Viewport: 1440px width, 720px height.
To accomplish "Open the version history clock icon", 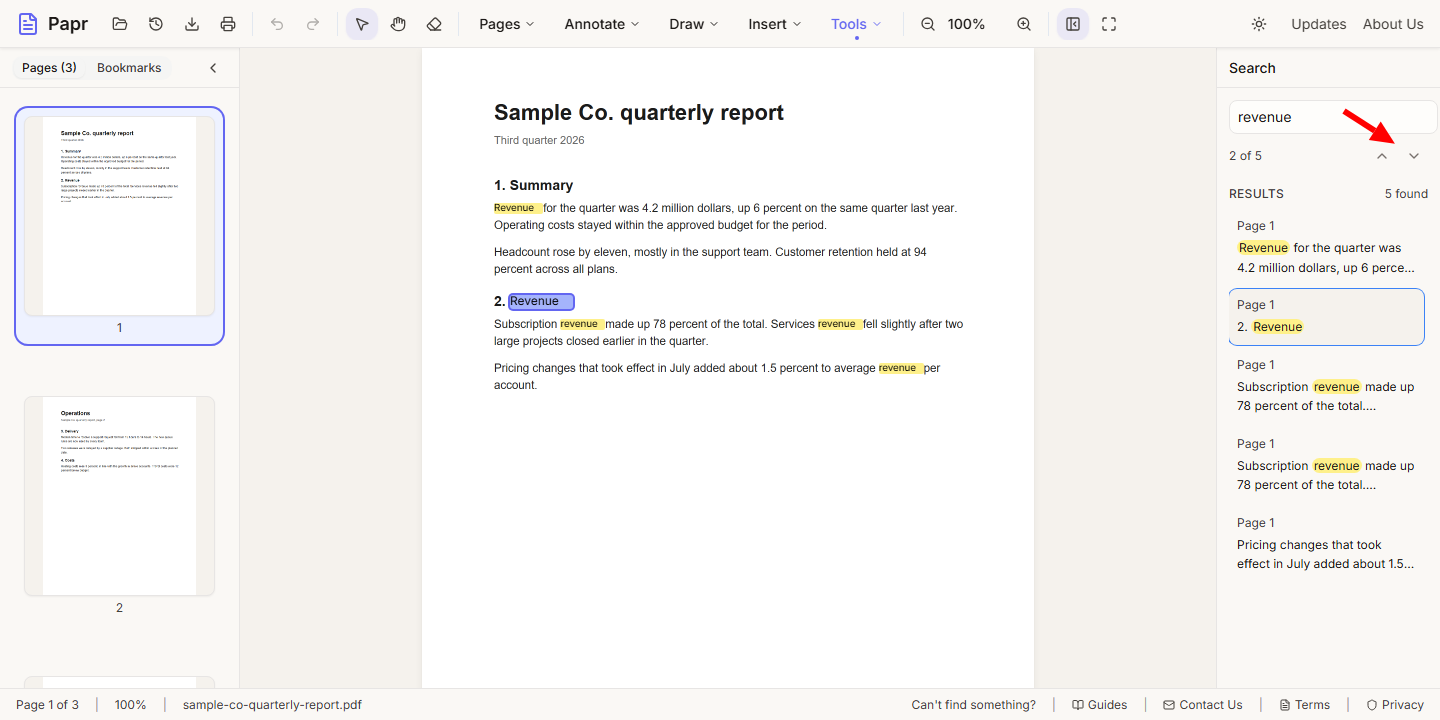I will (156, 24).
